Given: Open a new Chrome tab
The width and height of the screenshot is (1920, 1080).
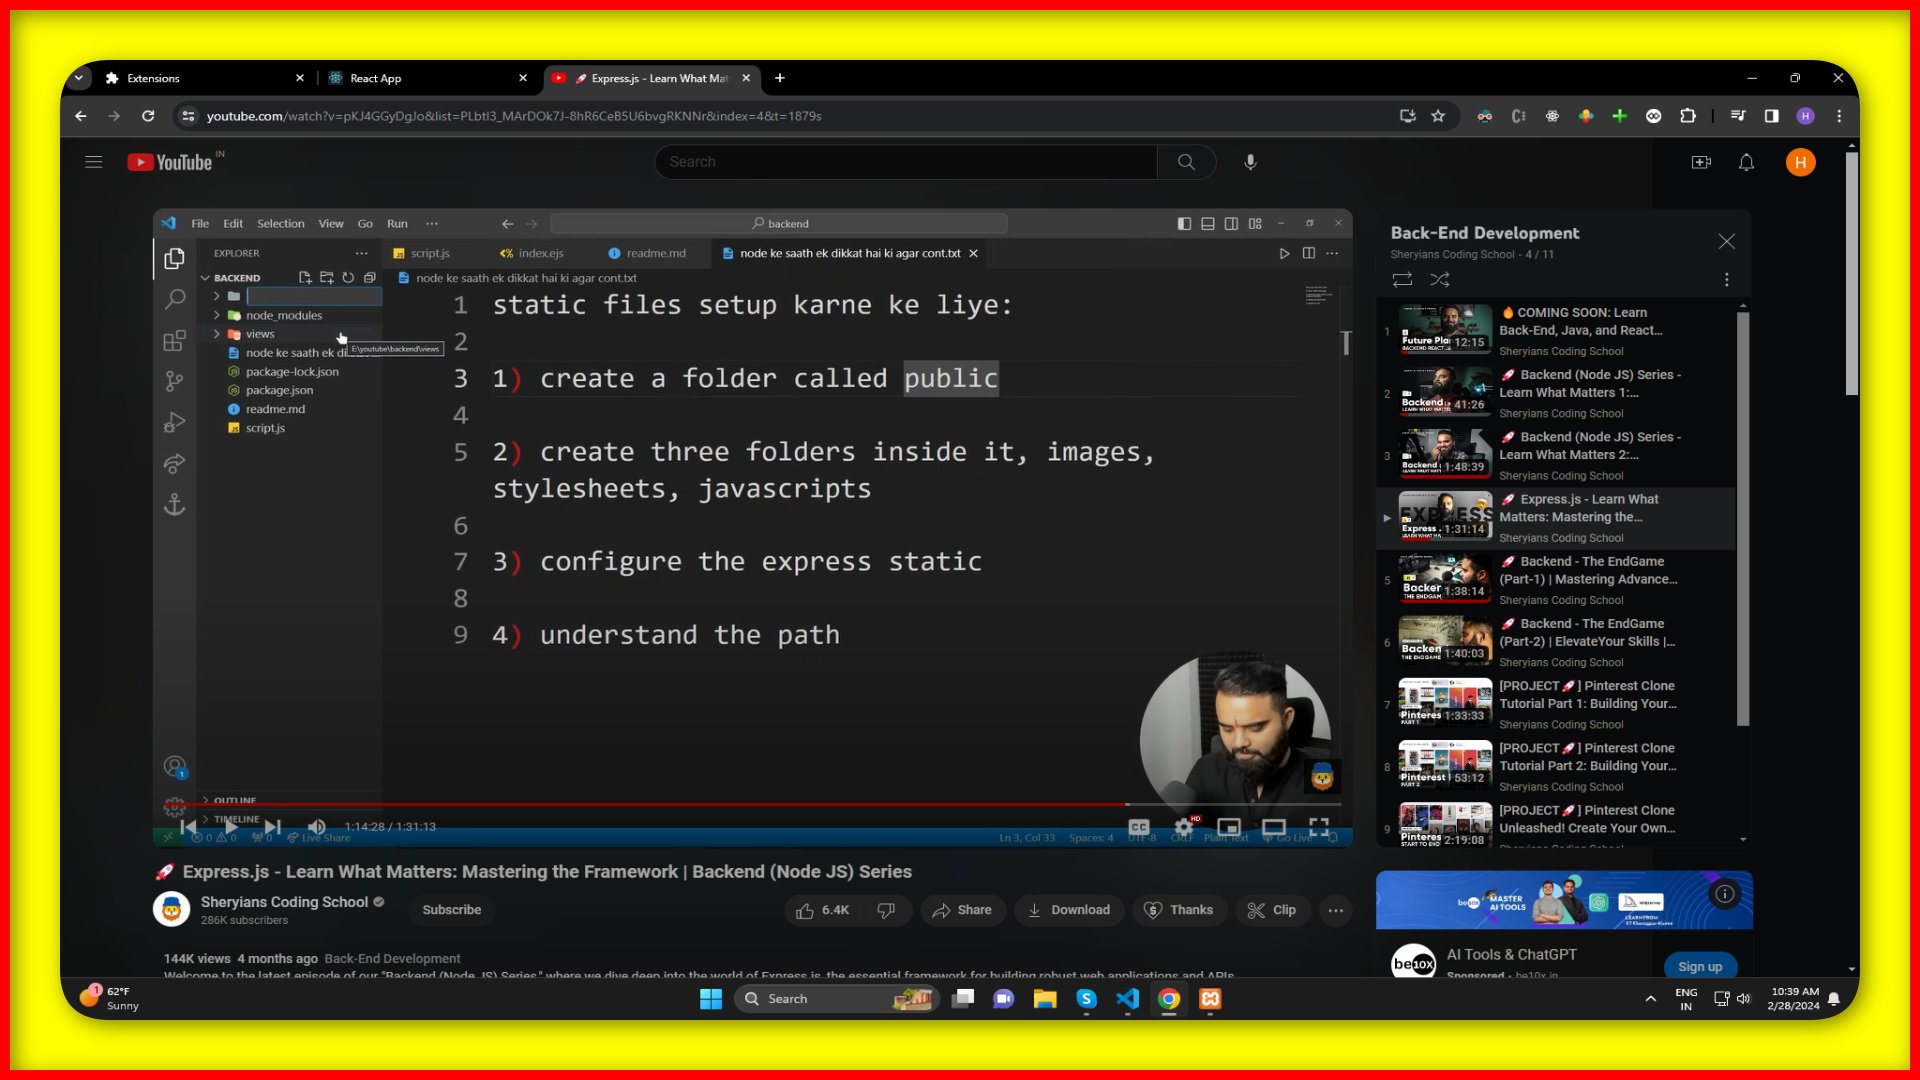Looking at the screenshot, I should (780, 78).
